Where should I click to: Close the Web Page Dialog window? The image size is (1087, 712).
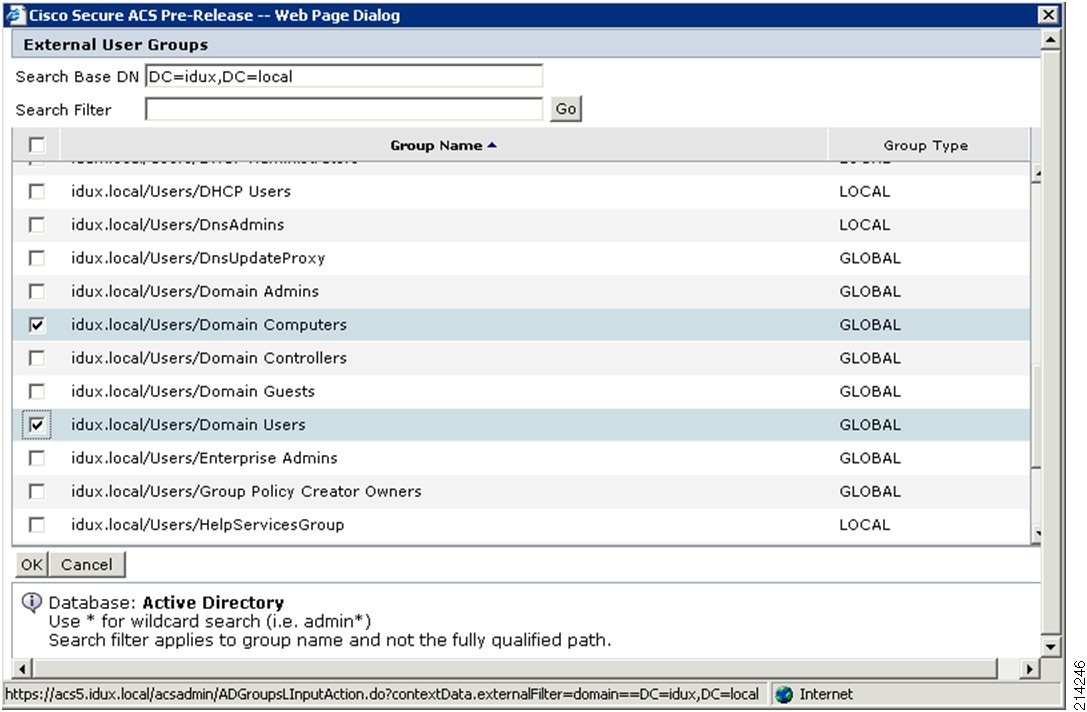point(1048,15)
